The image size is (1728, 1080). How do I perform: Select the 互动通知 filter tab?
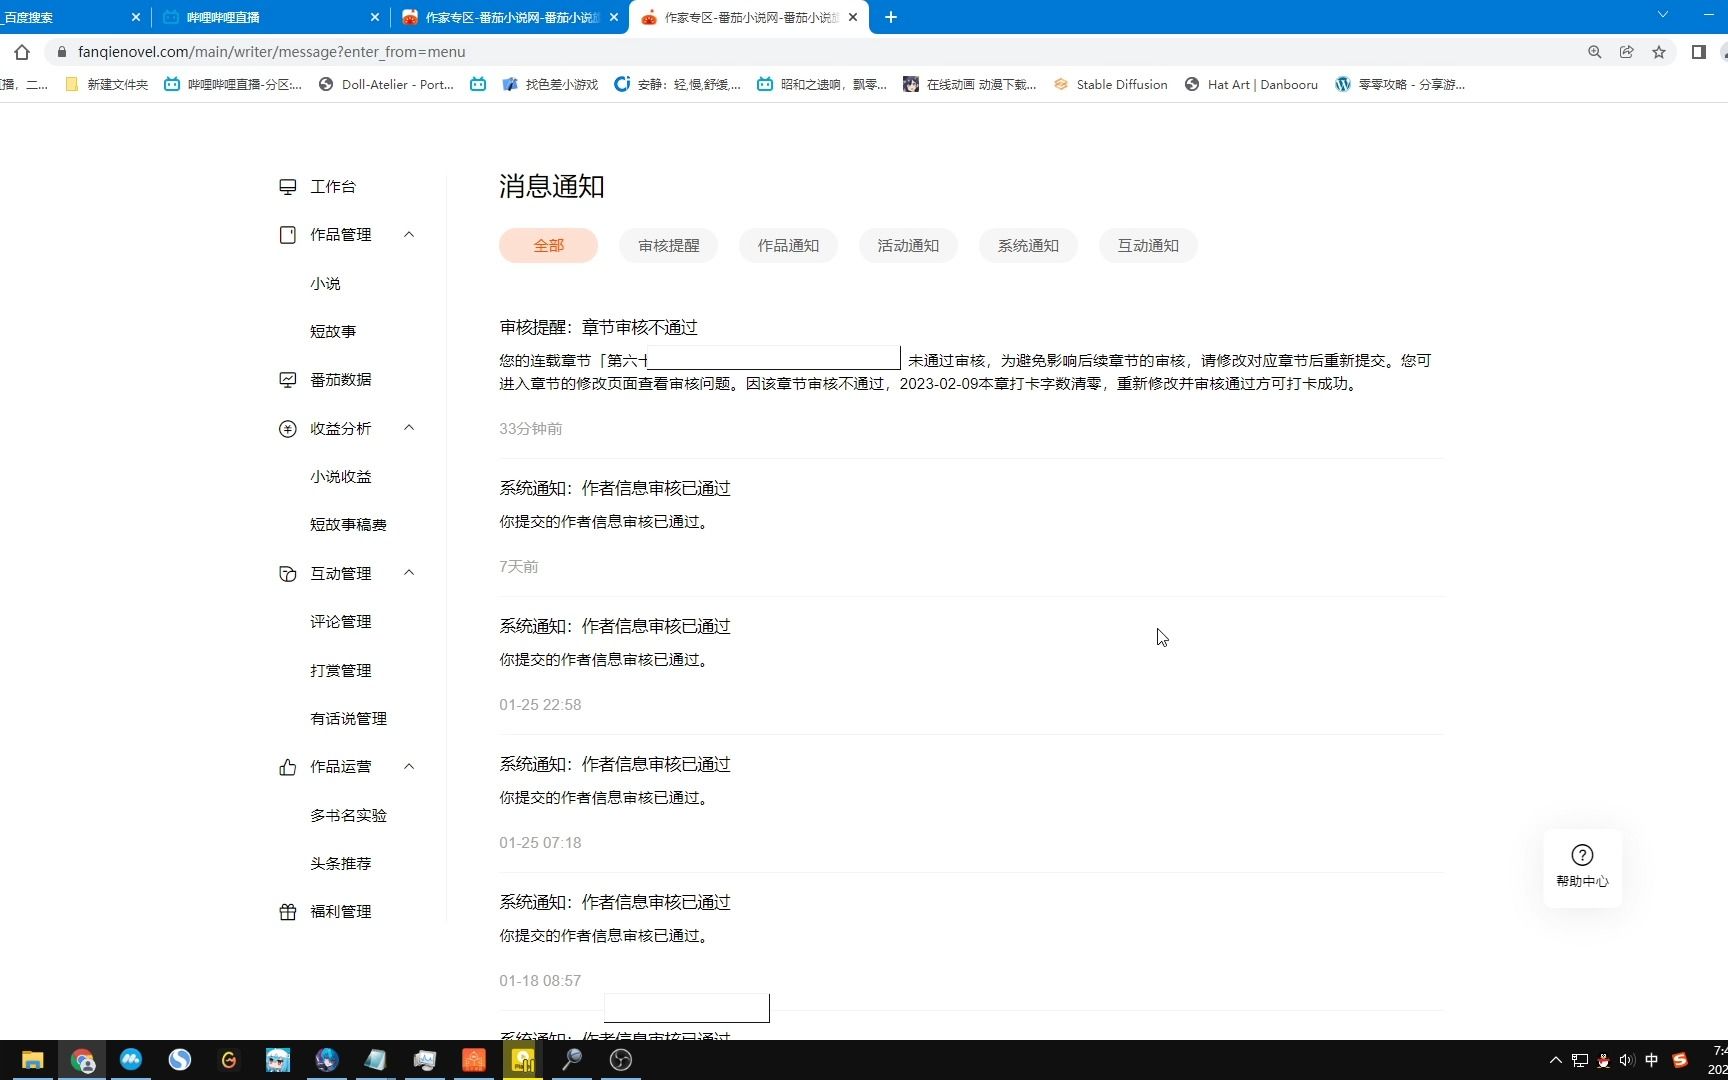coord(1148,246)
